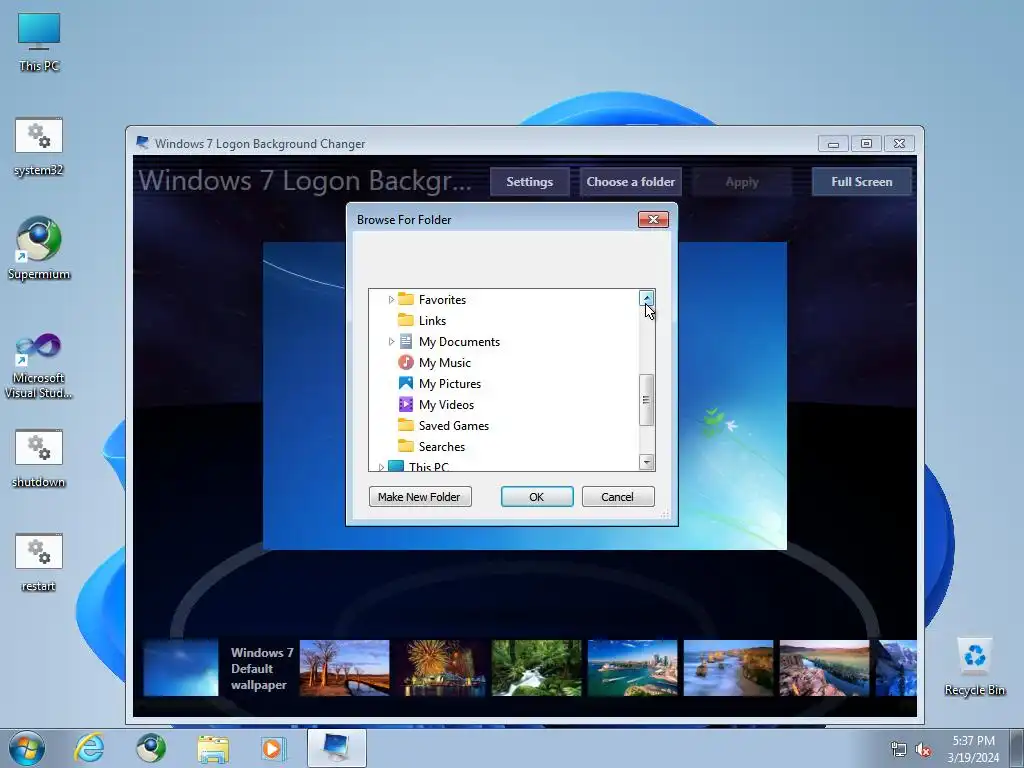
Task: Click Make New Folder button
Action: (420, 496)
